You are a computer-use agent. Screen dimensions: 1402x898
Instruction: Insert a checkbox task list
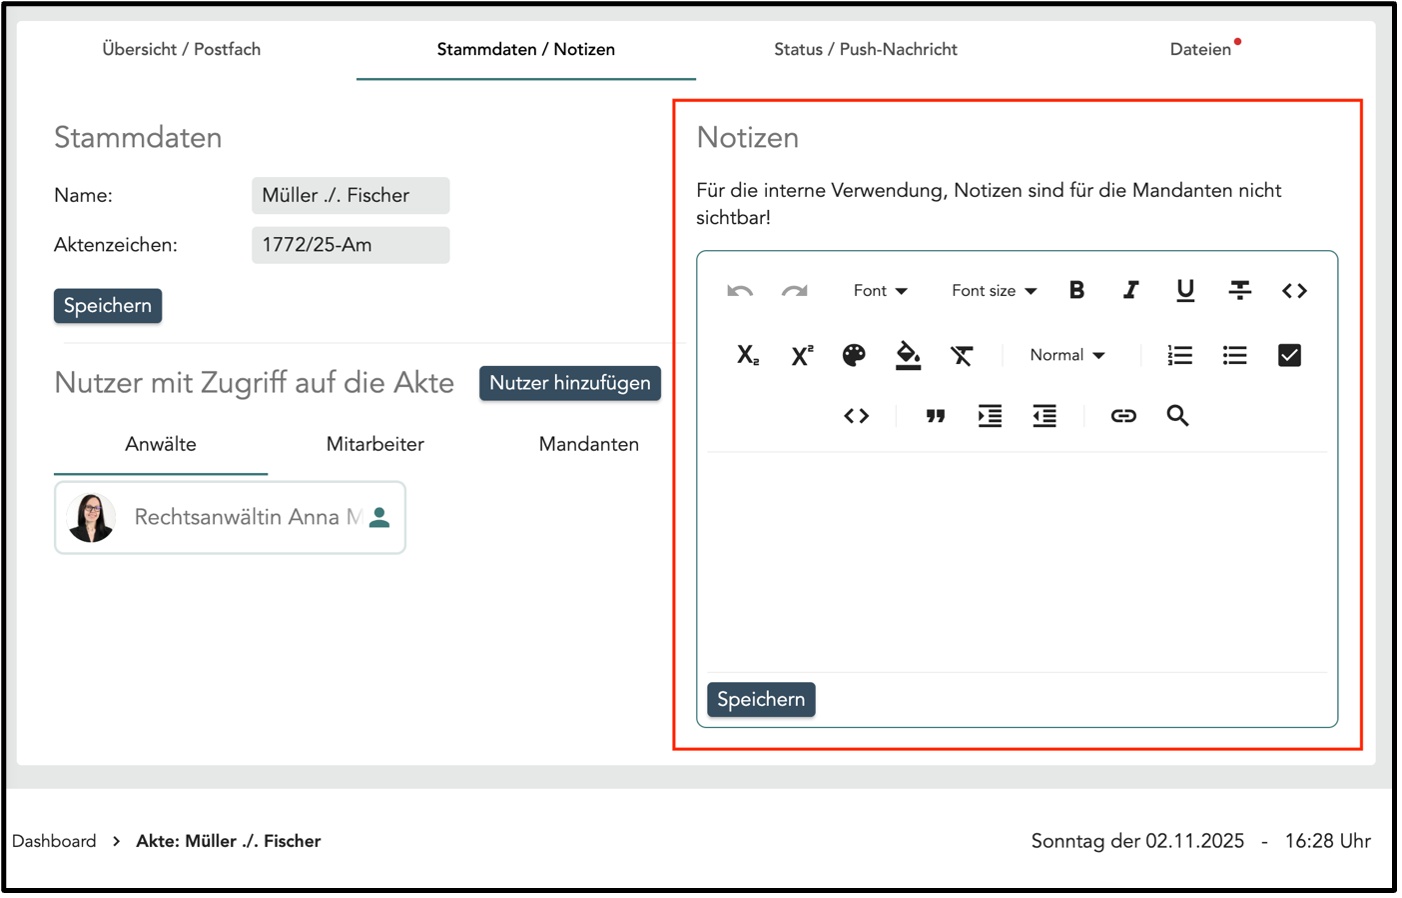(1289, 355)
